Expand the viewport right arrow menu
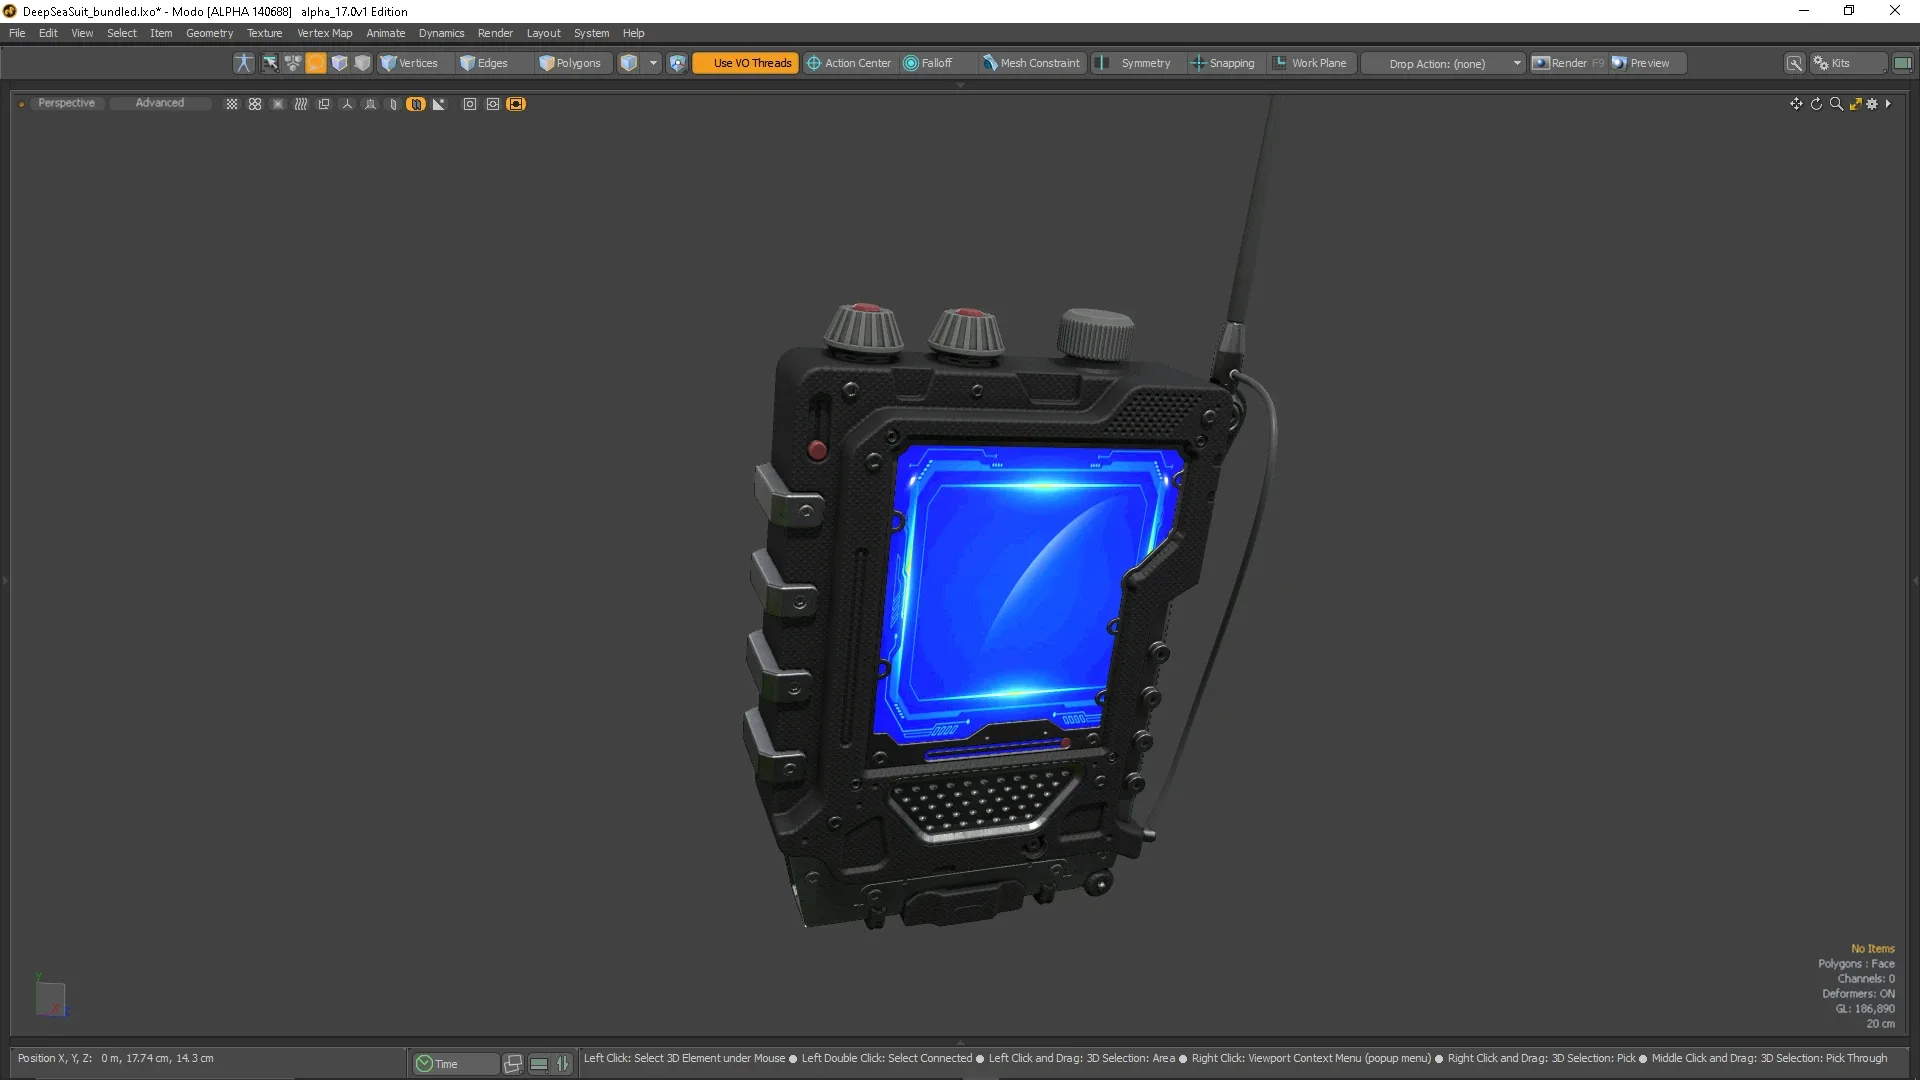 [x=1888, y=104]
